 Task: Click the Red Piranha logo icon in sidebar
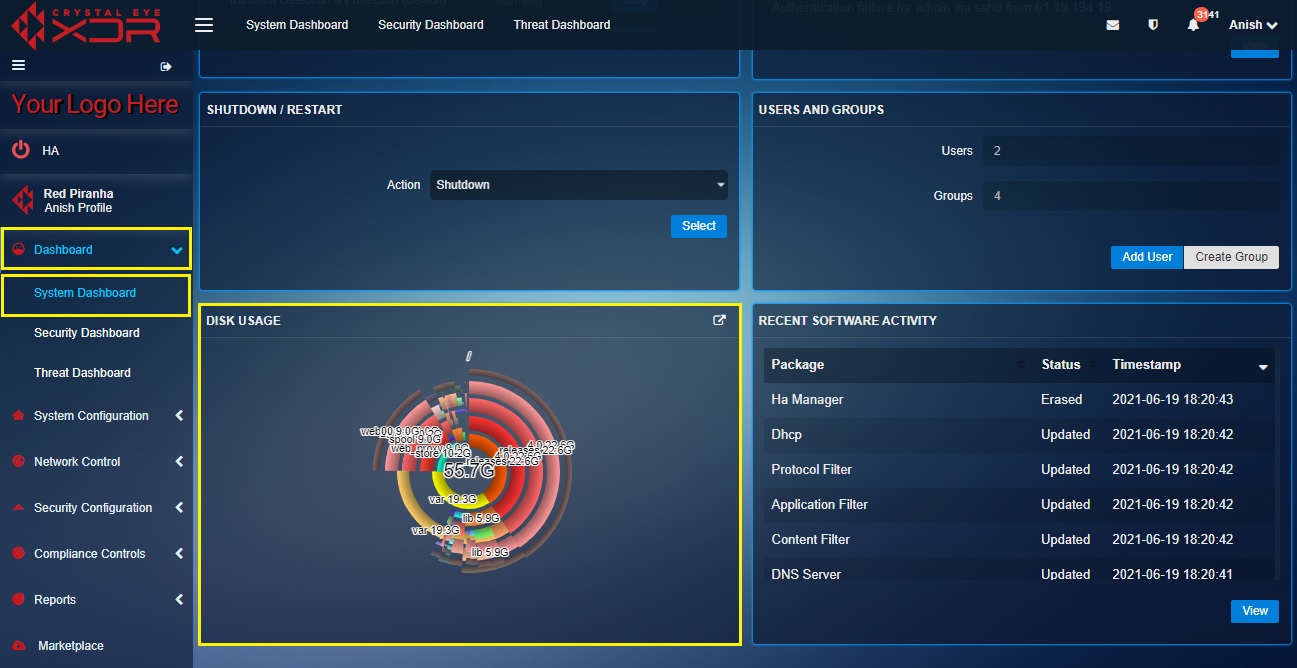(x=22, y=200)
